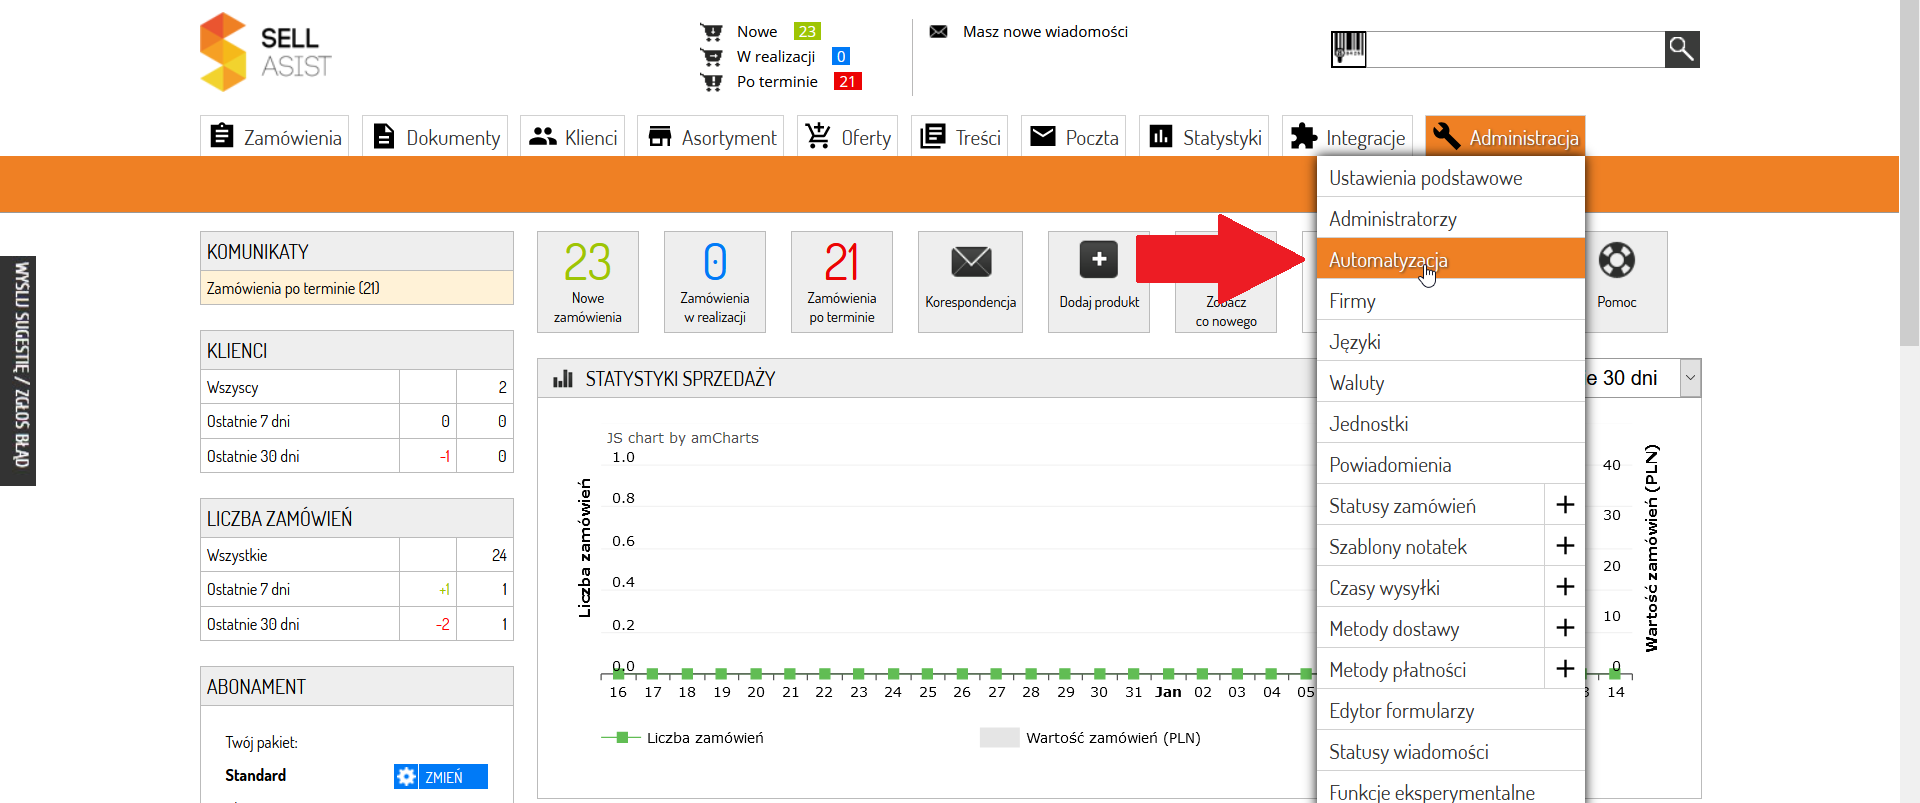Open the Wyślij sugestię / Zgłoś błąd side tab
Viewport: 1920px width, 803px height.
(x=18, y=371)
